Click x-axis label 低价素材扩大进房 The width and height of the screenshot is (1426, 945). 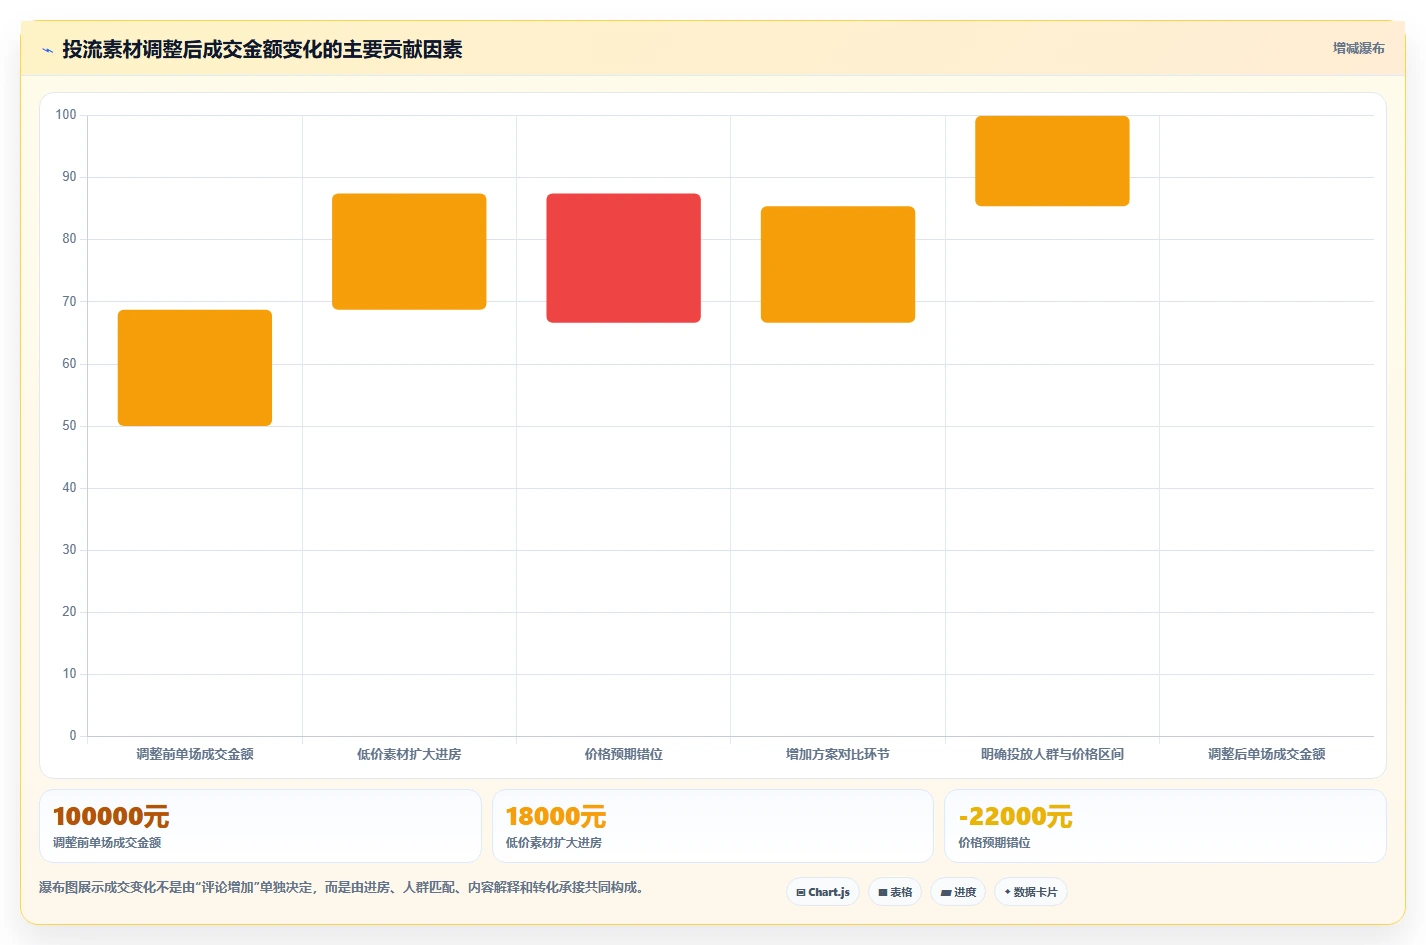click(x=409, y=754)
